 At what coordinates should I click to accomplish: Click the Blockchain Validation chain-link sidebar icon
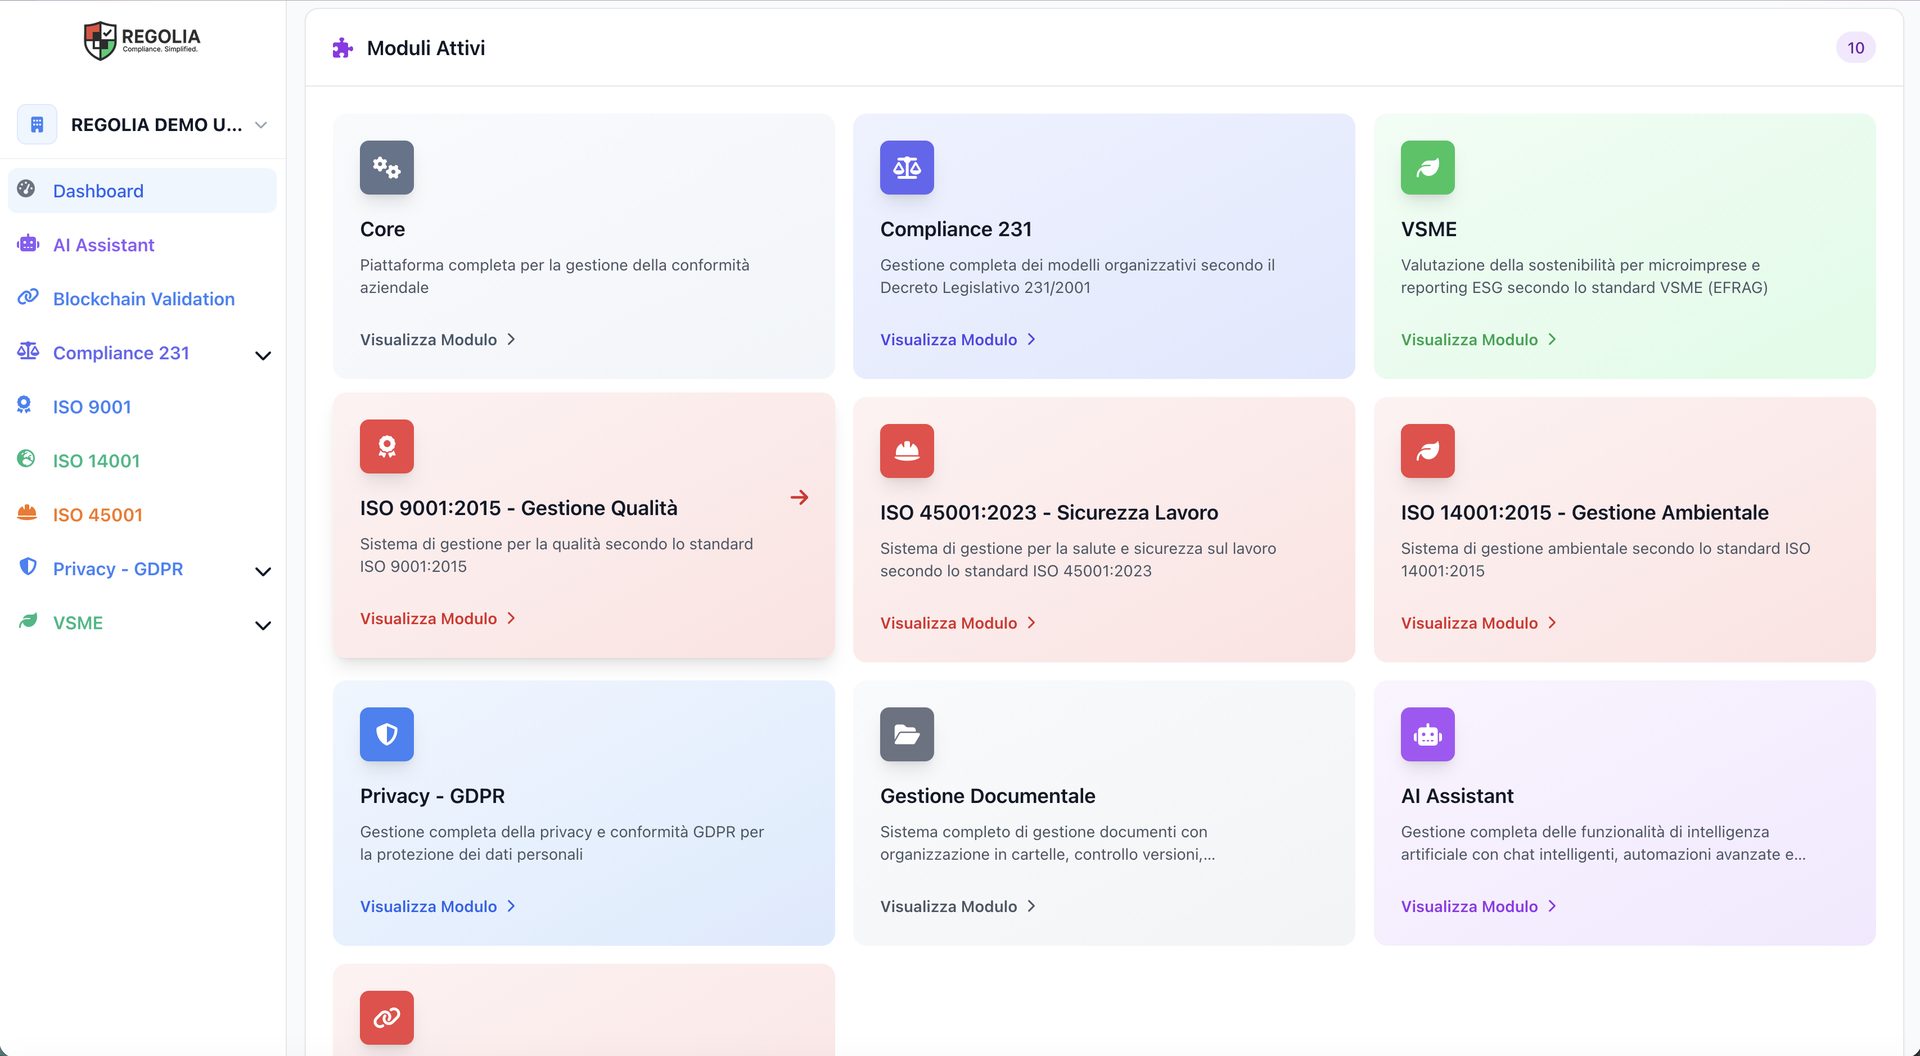click(28, 297)
